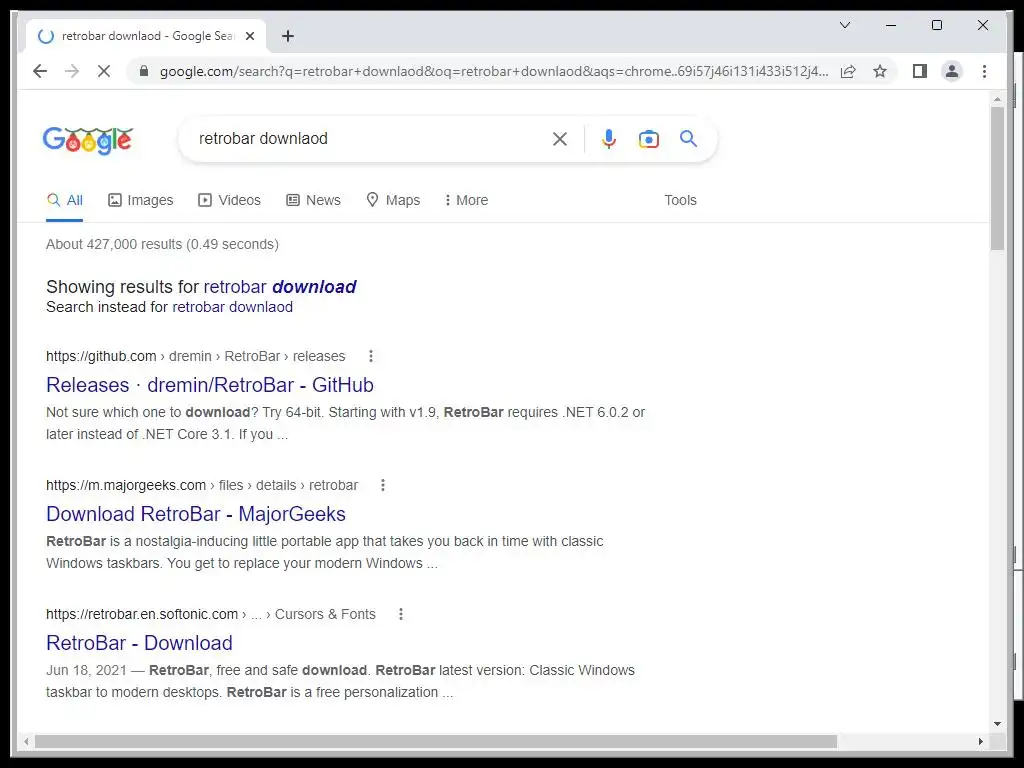Click the scroll down arrow
The height and width of the screenshot is (768, 1024).
click(997, 724)
